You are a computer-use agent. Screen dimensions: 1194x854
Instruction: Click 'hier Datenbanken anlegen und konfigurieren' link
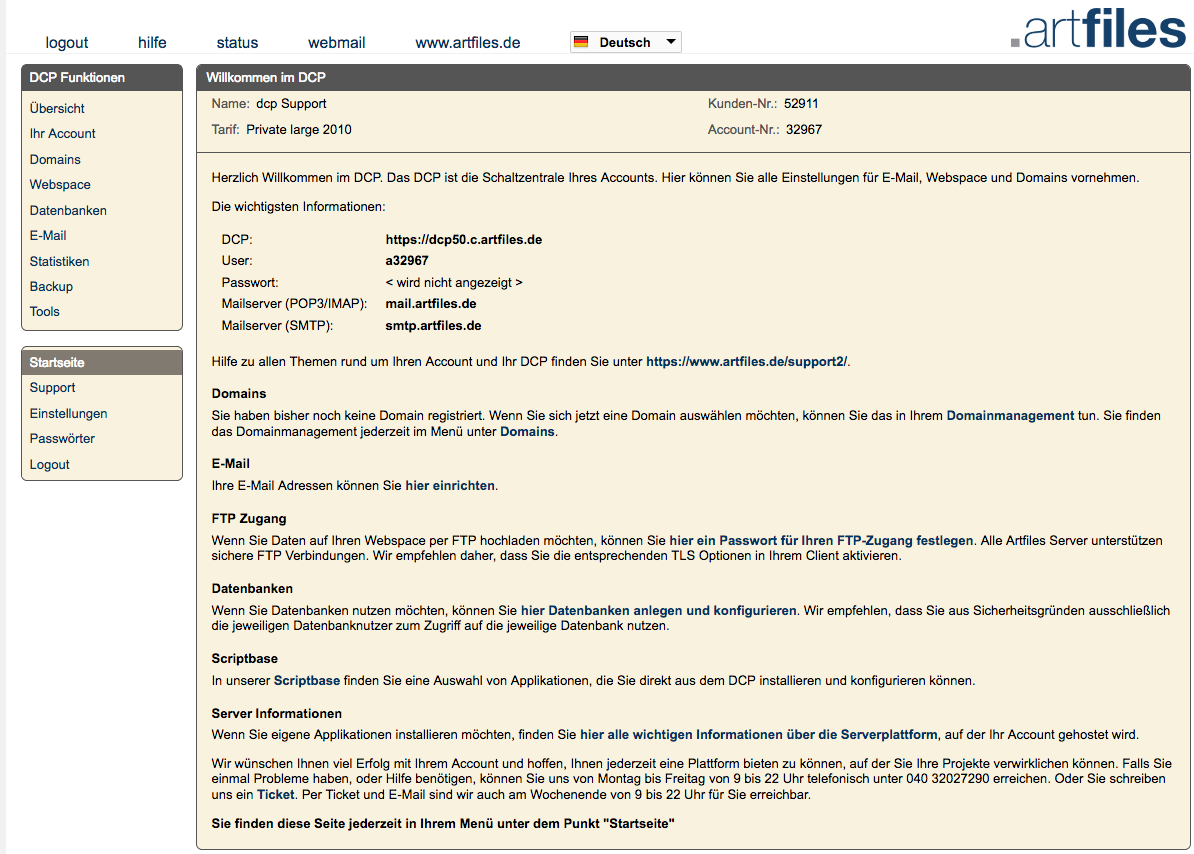pos(659,610)
